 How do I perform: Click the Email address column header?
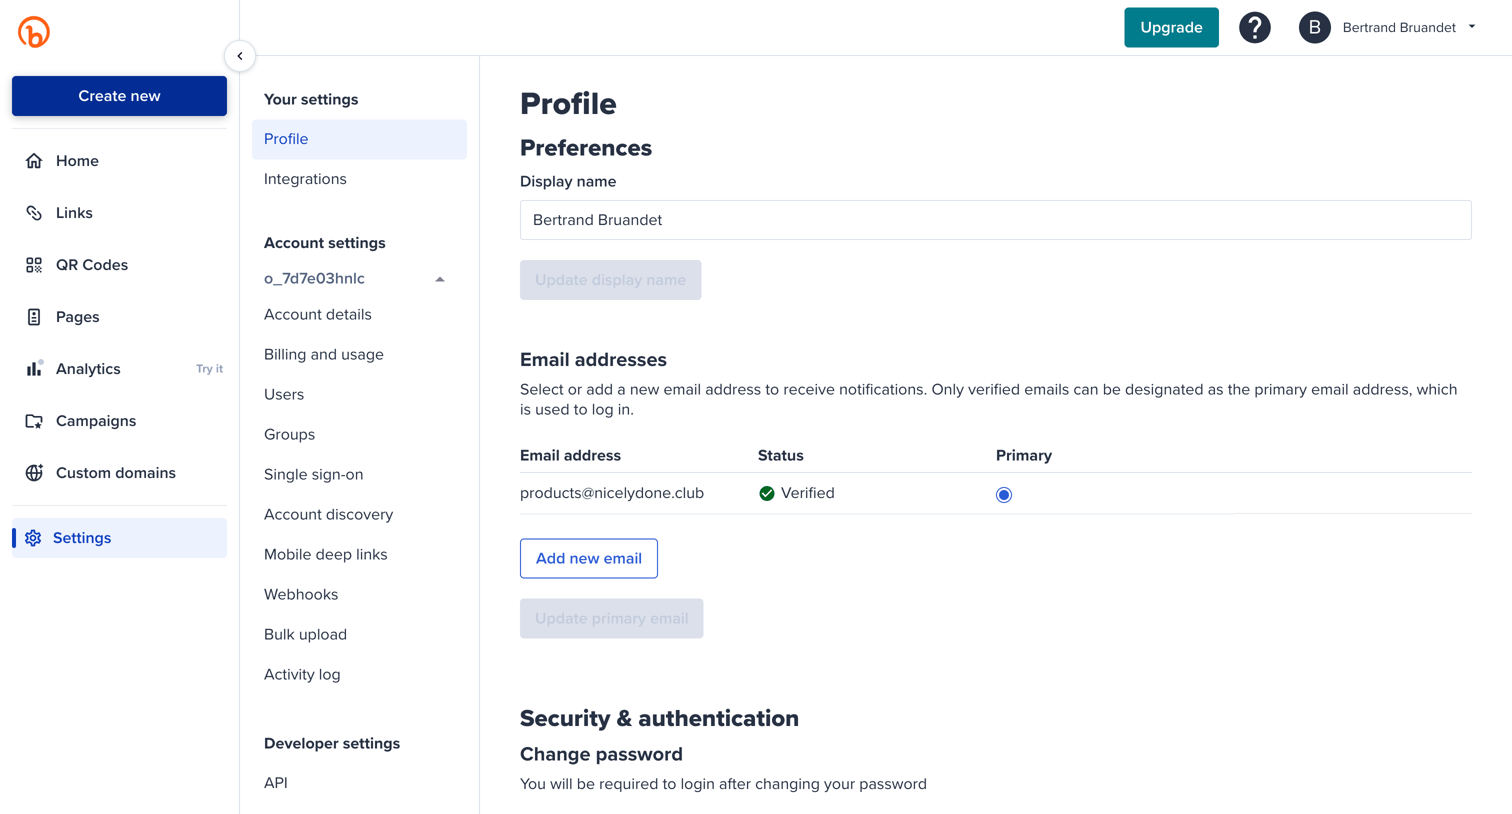click(570, 456)
